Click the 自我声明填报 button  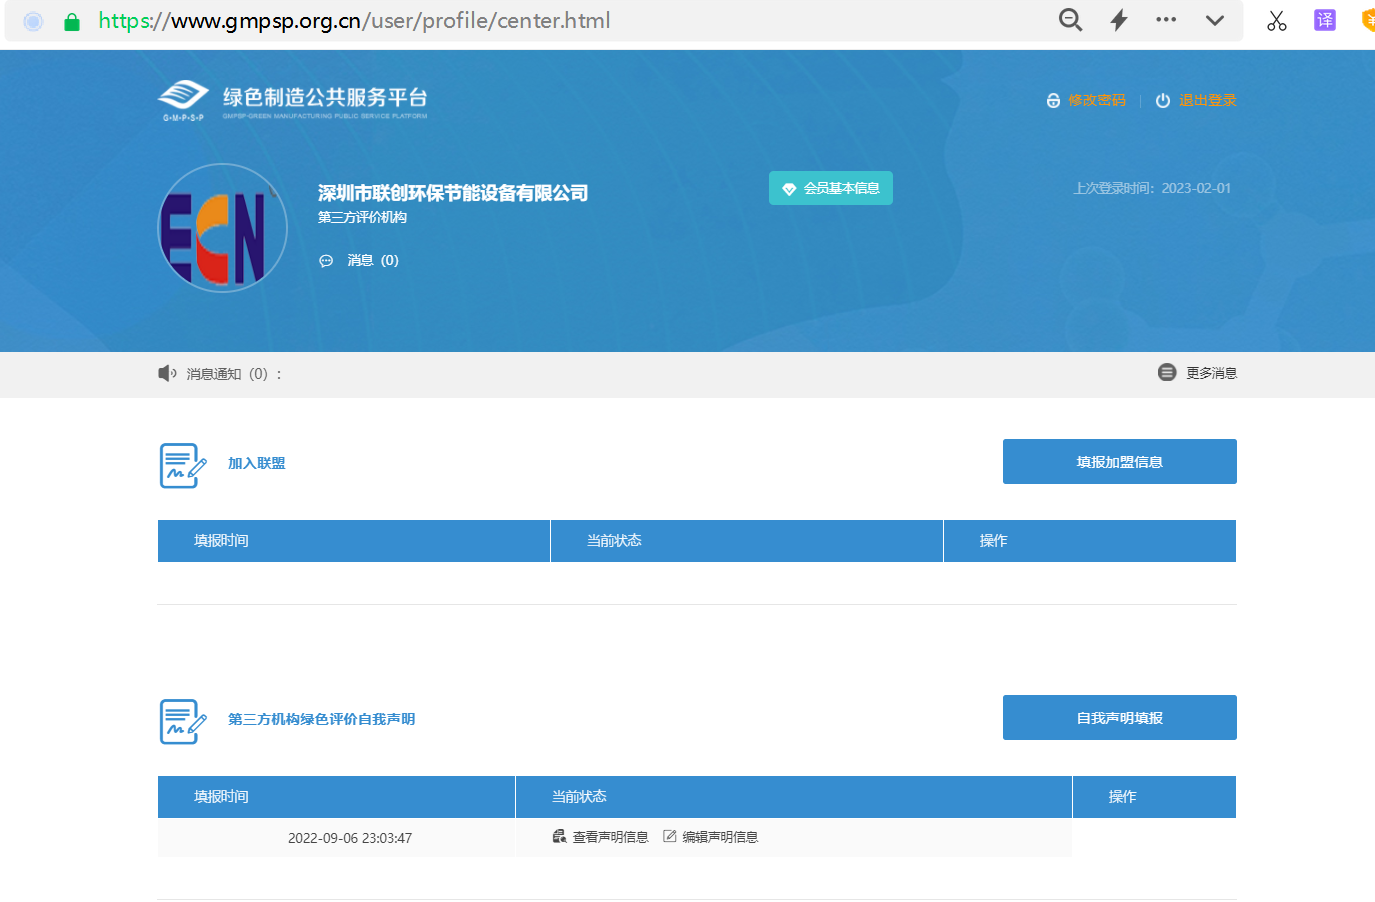coord(1120,718)
